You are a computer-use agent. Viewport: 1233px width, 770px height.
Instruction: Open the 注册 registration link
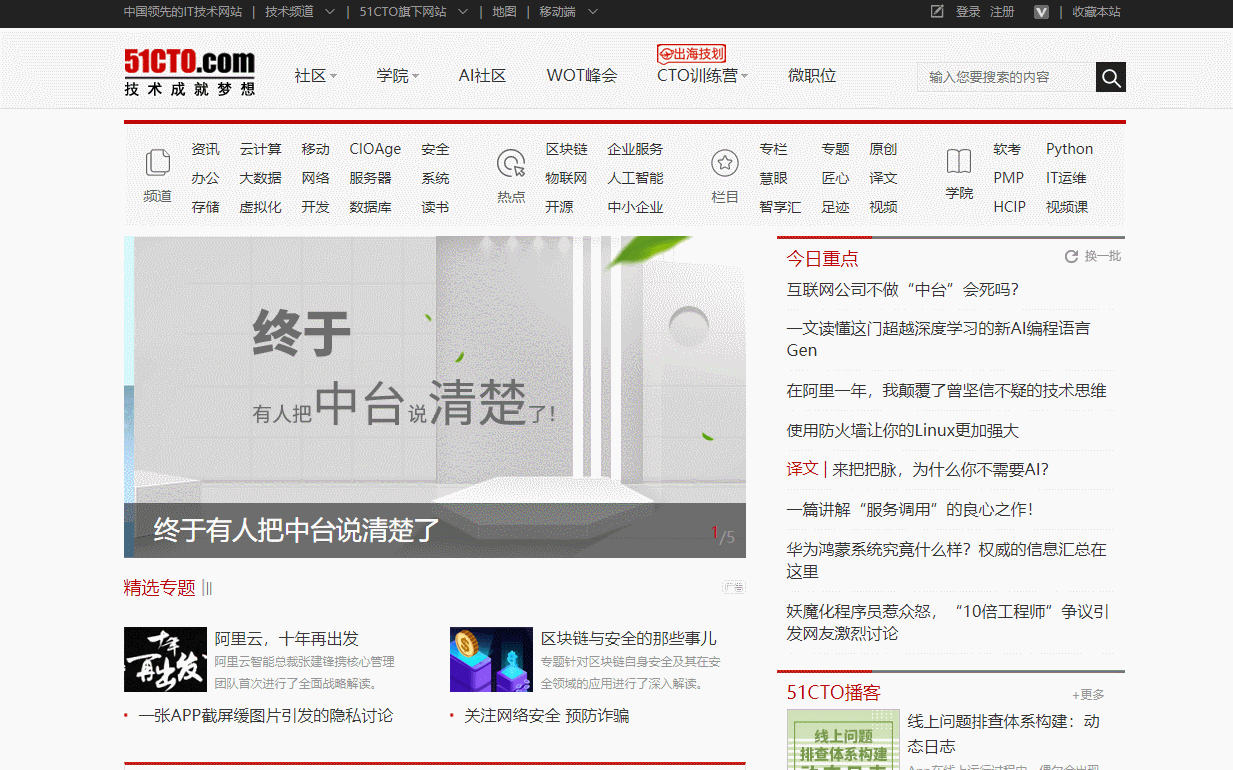click(x=1003, y=12)
